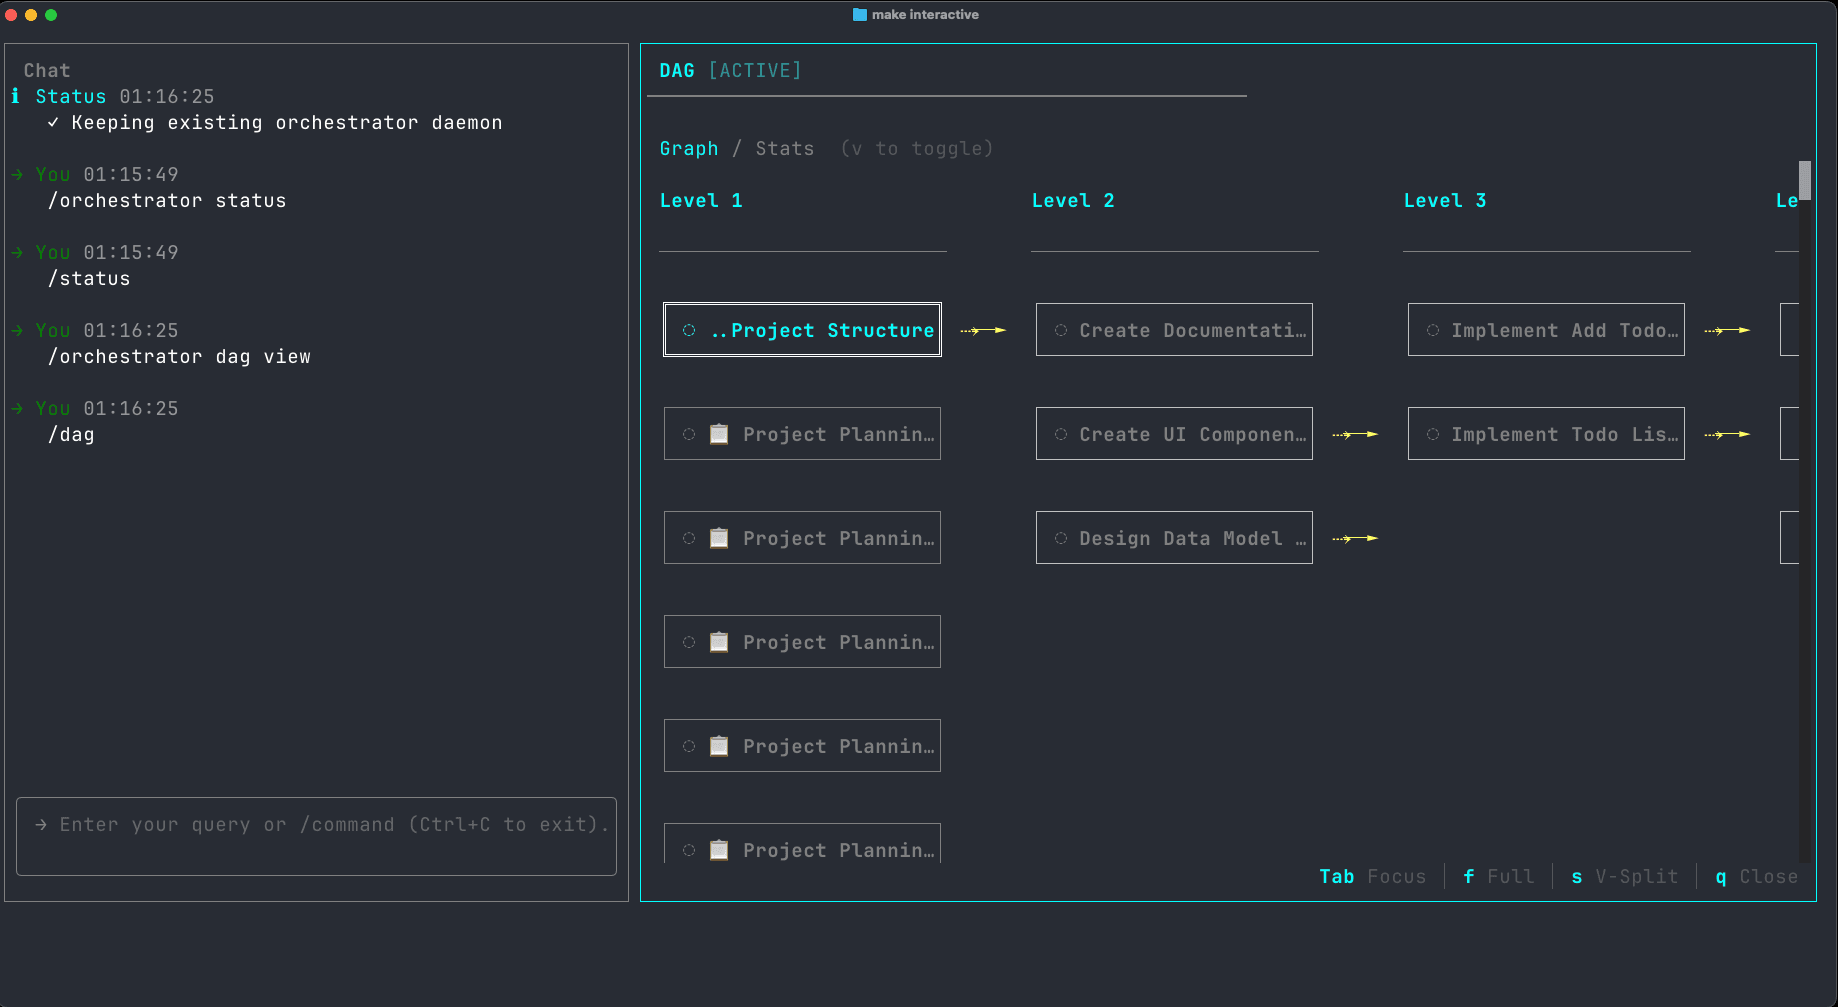Click the clipboard icon on the bottommost Project Planning node
The height and width of the screenshot is (1007, 1838).
coord(719,849)
